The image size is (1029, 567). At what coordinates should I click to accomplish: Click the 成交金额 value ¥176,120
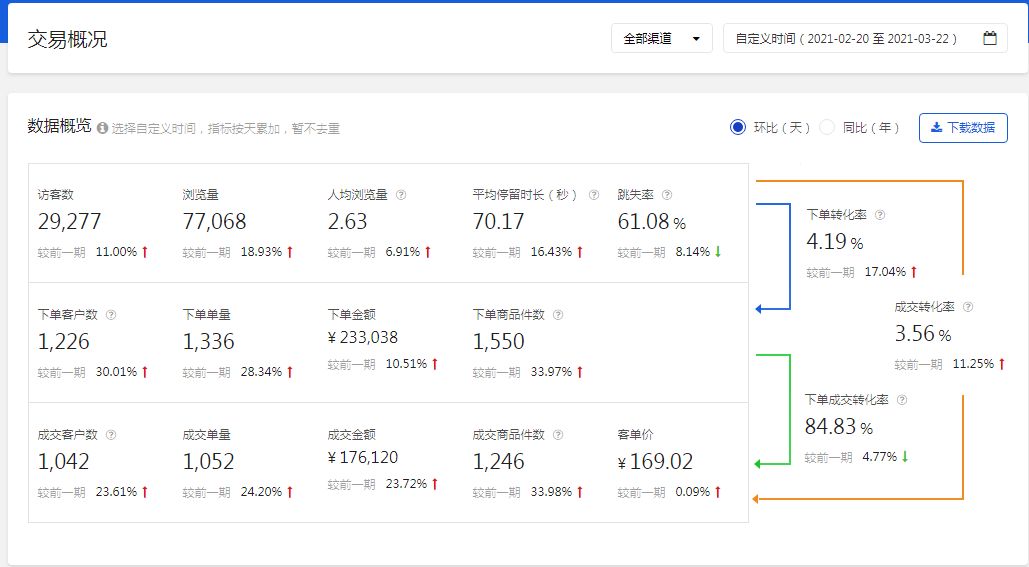tap(363, 457)
